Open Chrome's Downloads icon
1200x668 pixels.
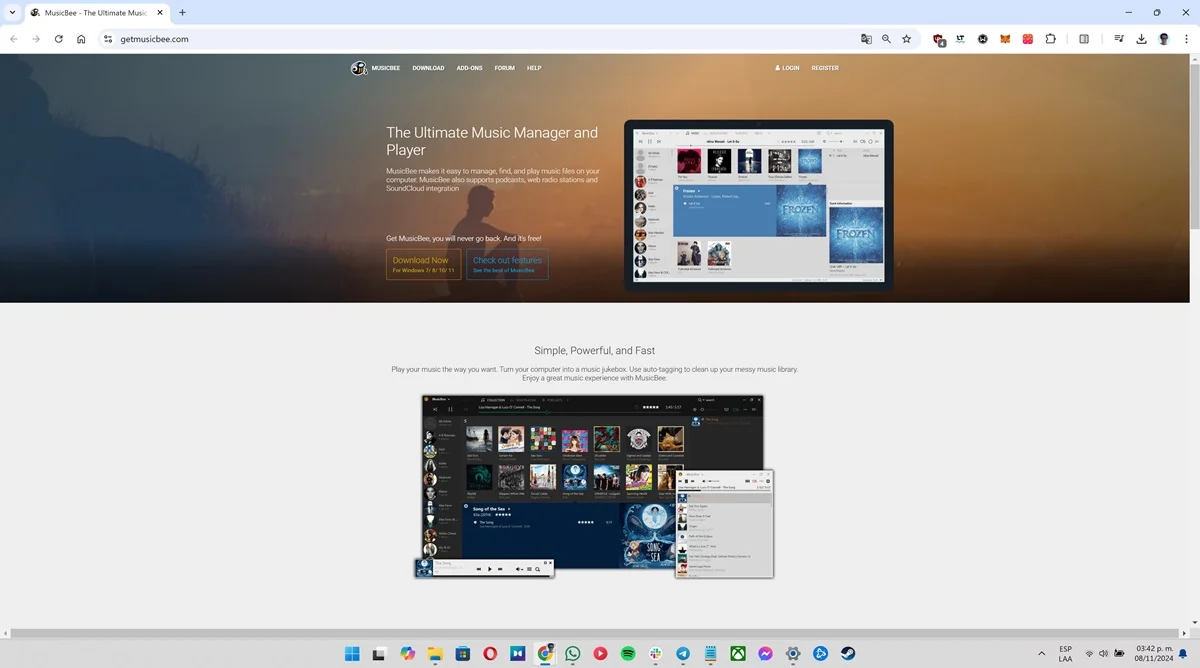point(1141,39)
